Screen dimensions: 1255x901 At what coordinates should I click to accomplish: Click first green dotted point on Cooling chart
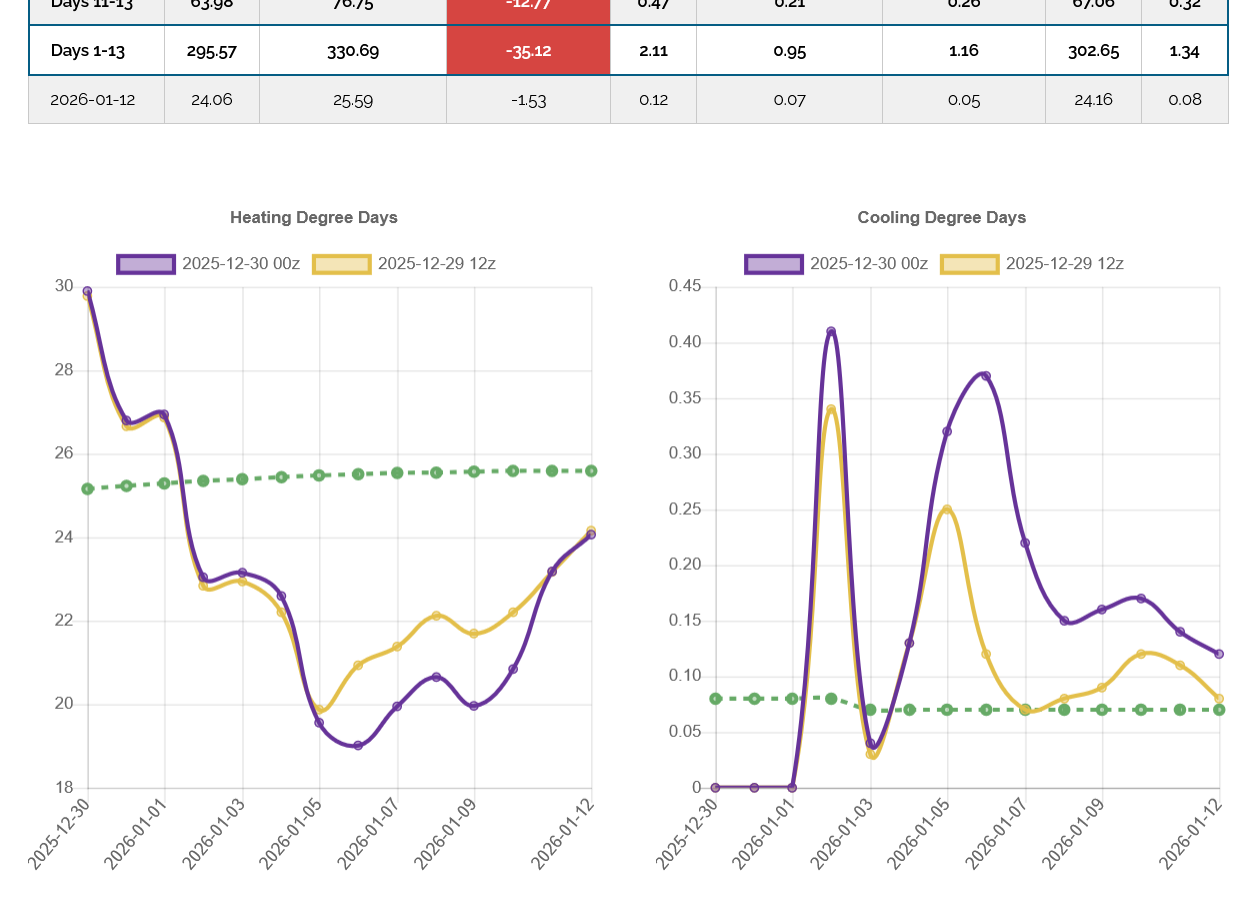(715, 699)
